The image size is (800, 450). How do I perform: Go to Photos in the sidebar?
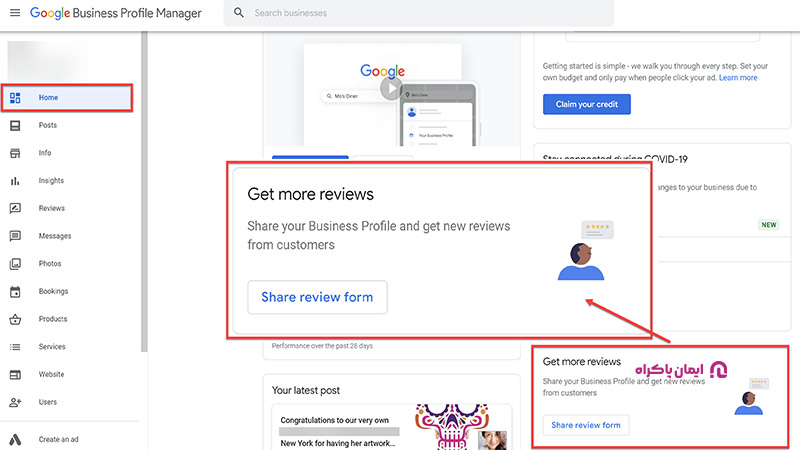click(x=49, y=263)
